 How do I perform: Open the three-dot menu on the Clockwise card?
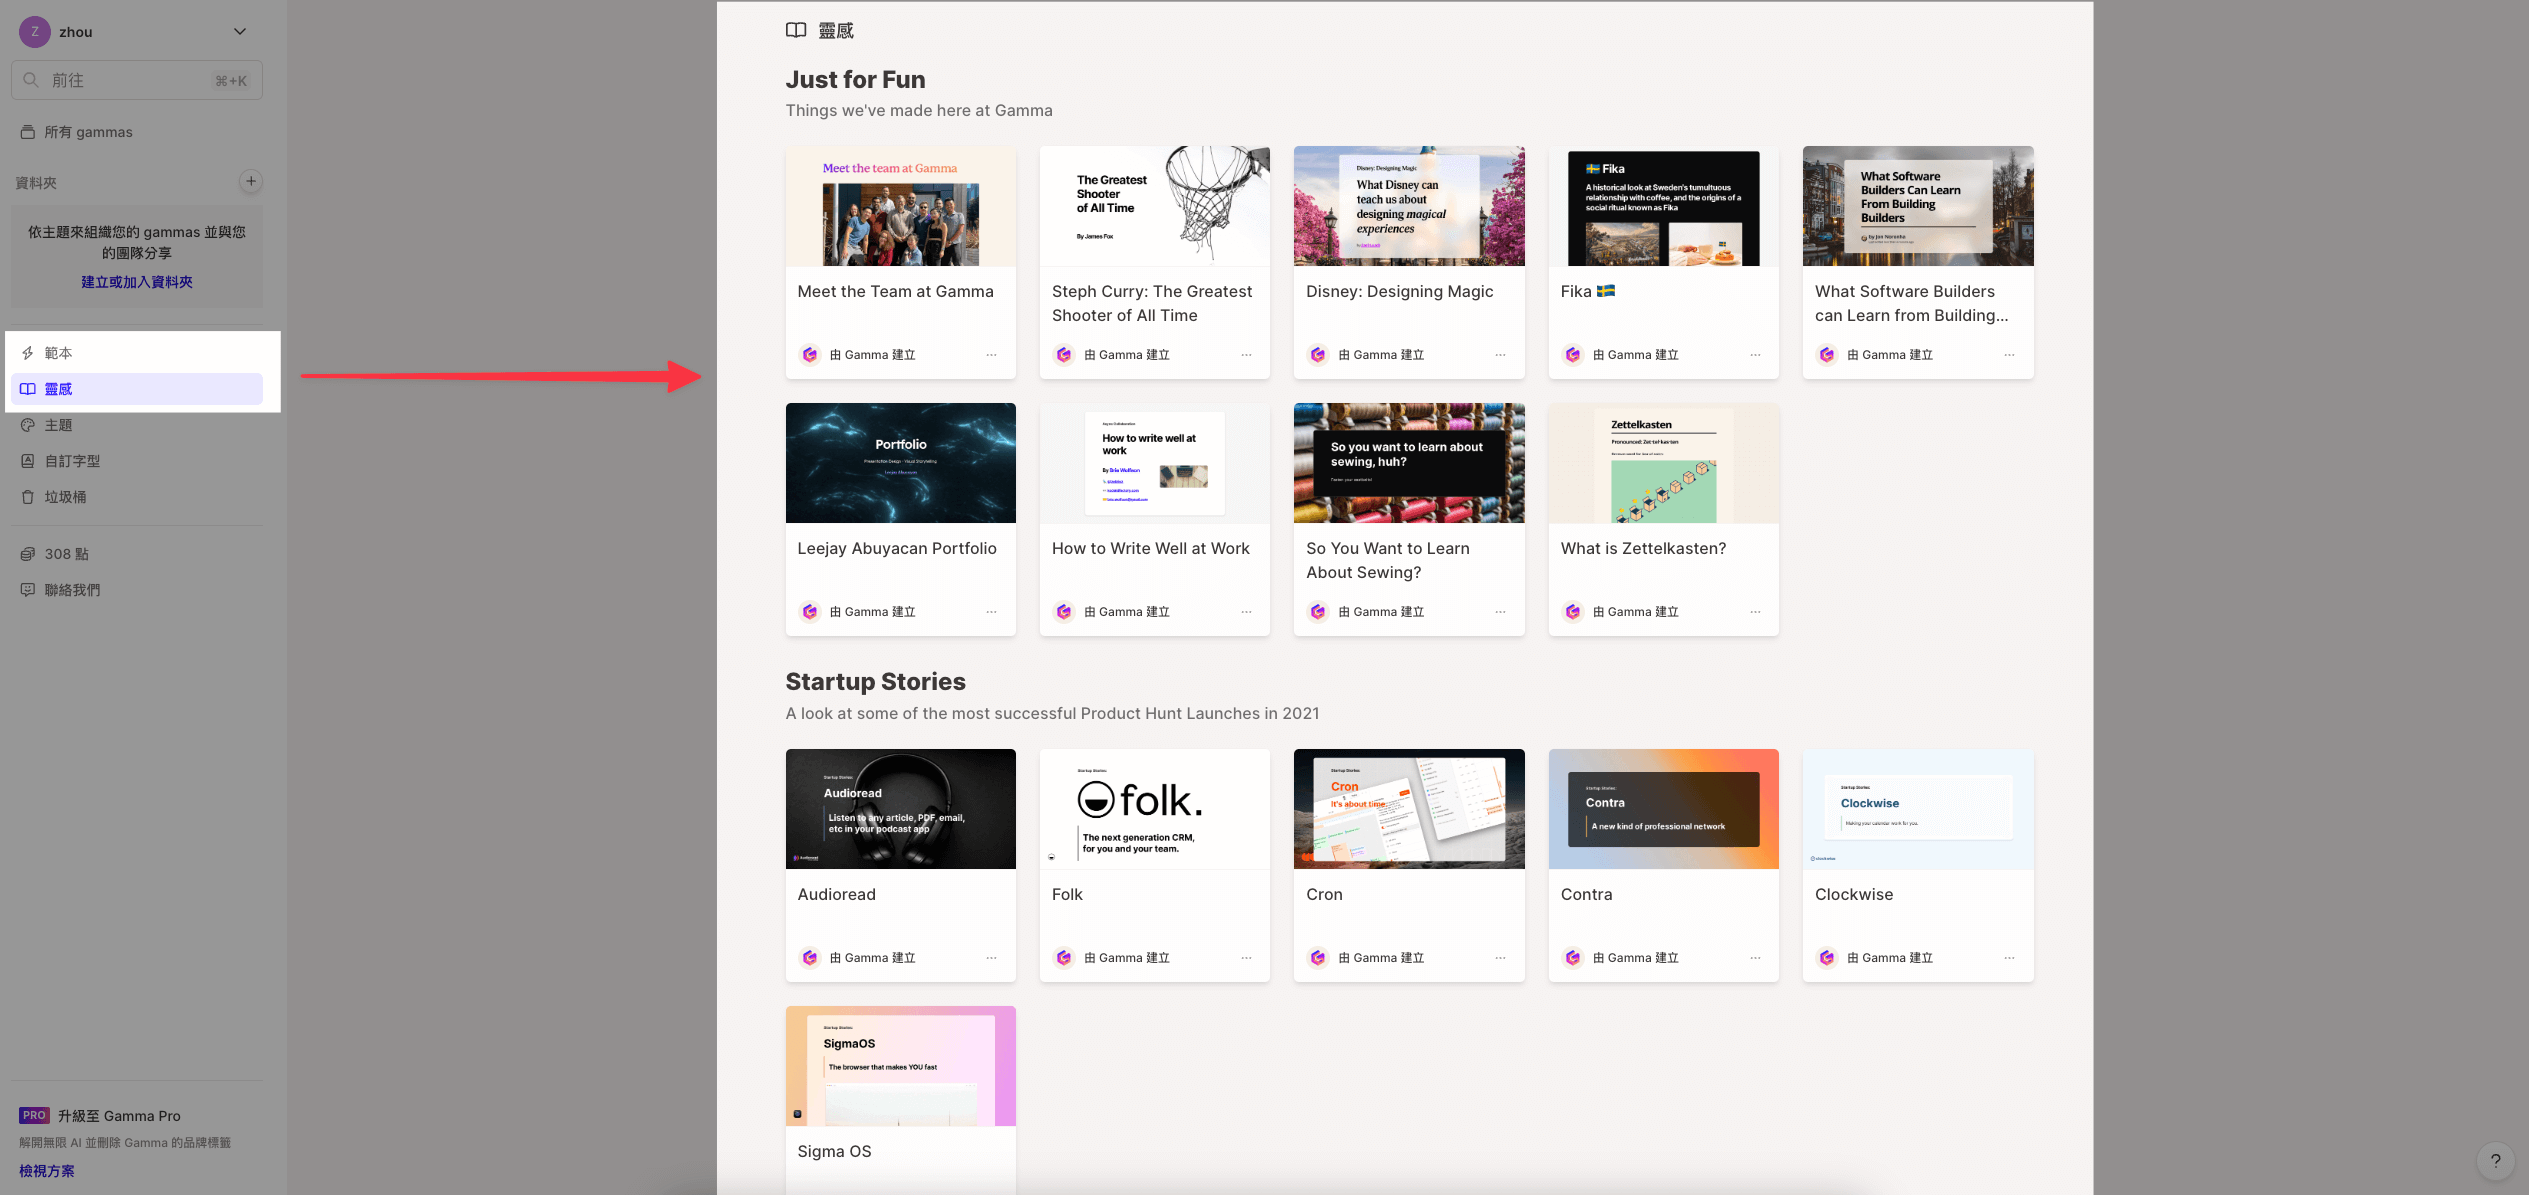(2009, 958)
